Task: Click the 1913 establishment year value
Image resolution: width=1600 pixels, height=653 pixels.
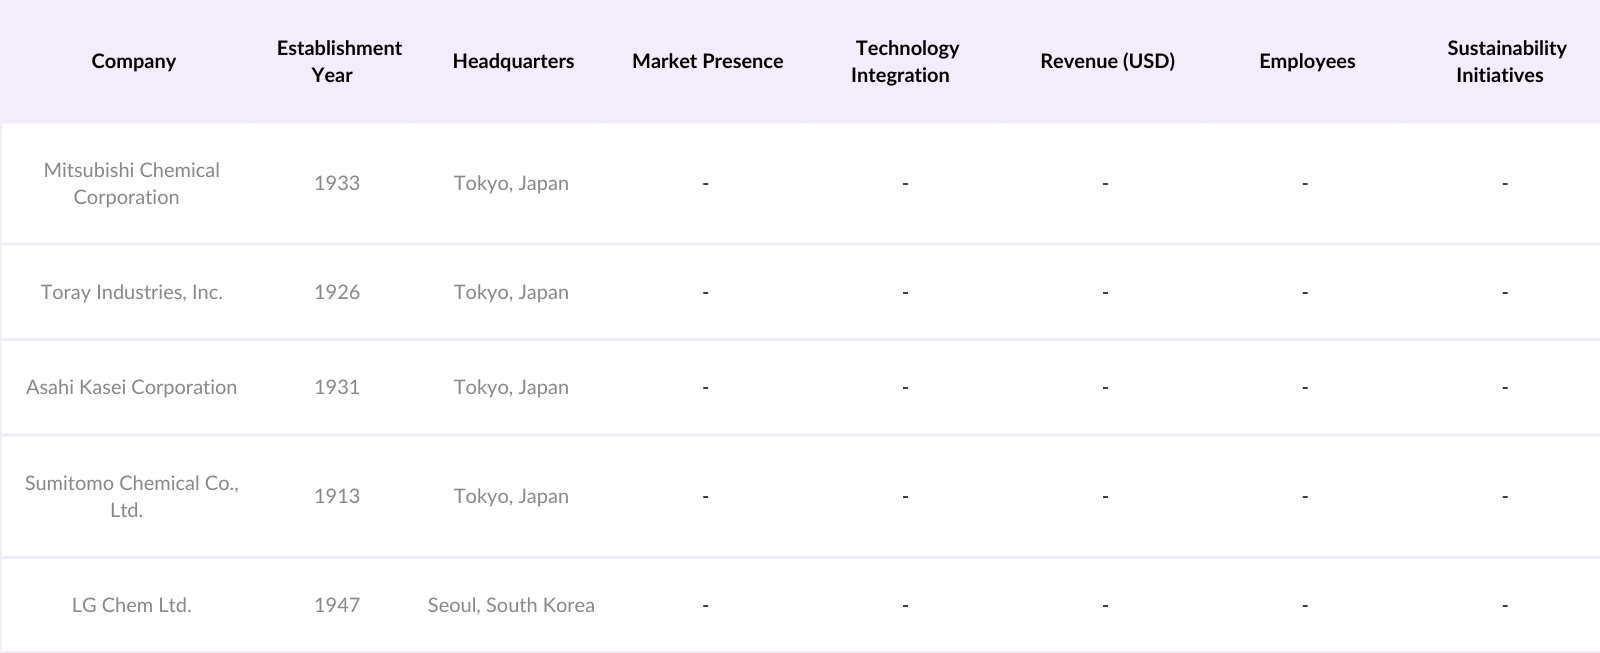Action: pyautogui.click(x=337, y=496)
